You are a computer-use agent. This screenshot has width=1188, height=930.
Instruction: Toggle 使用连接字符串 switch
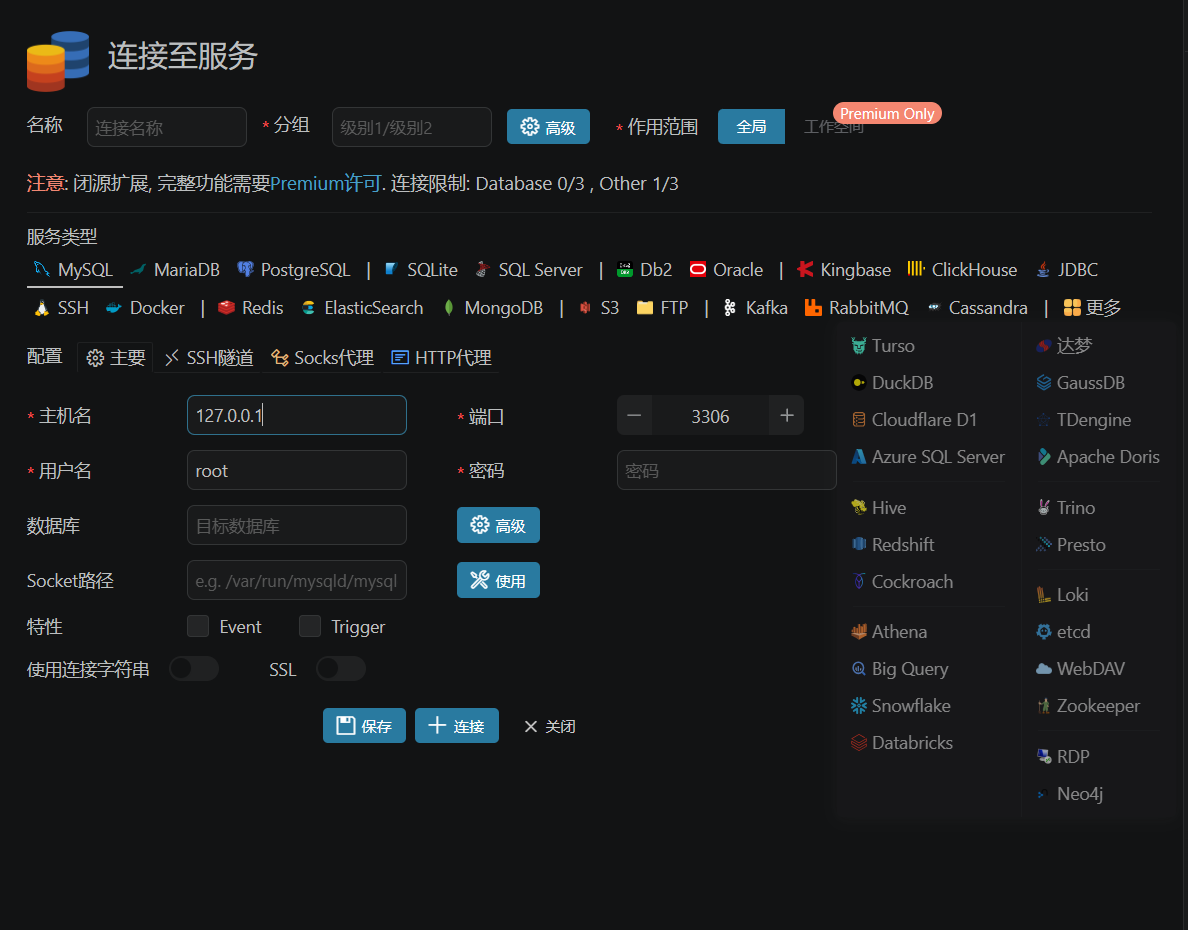(194, 669)
